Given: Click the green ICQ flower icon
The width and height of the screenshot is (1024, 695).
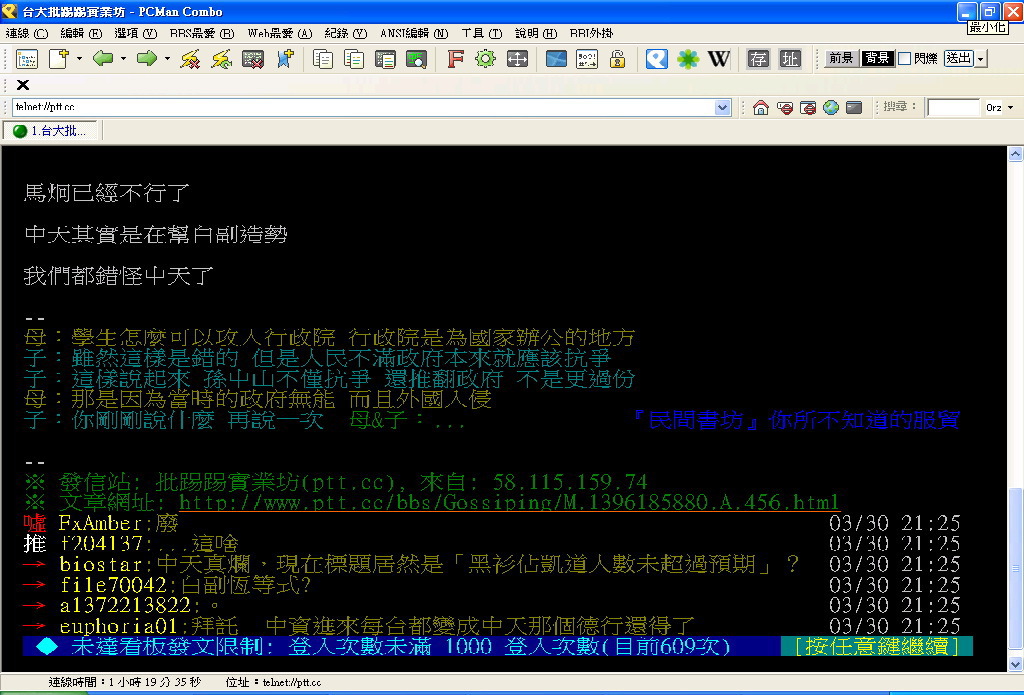Looking at the screenshot, I should [x=688, y=59].
